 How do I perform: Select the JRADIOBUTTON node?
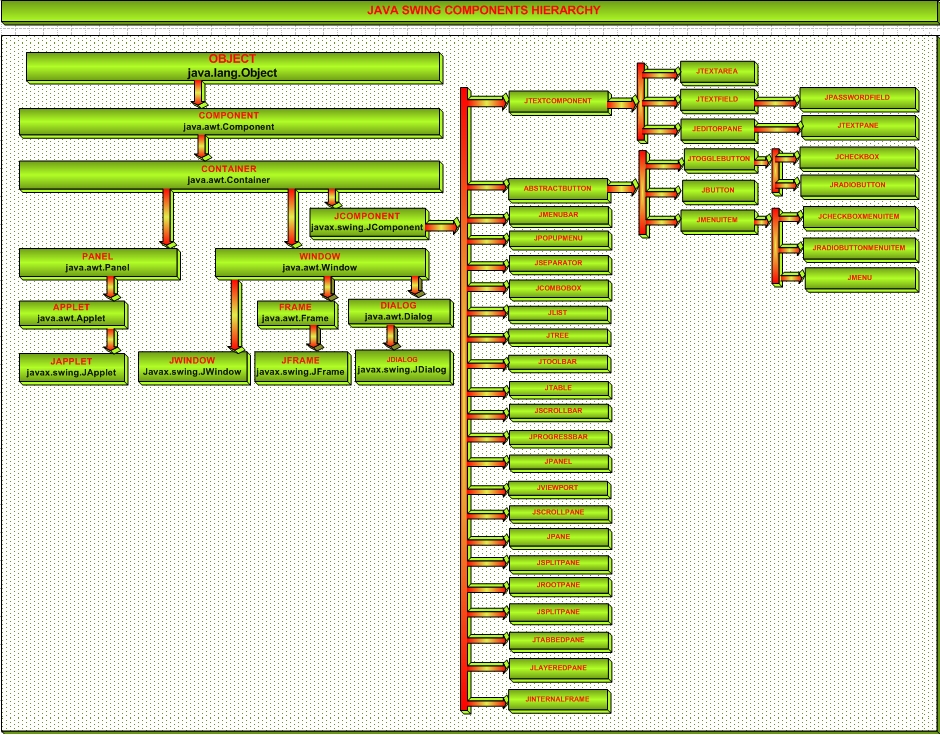pos(858,186)
